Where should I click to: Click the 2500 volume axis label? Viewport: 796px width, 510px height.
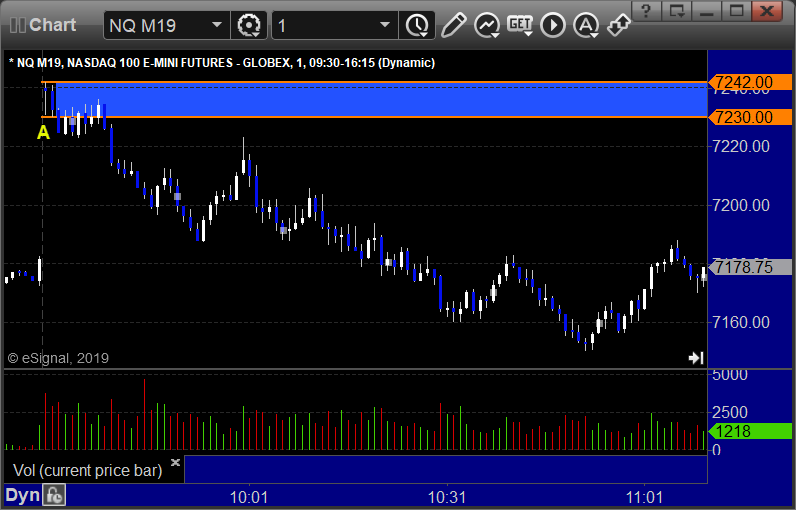point(729,412)
